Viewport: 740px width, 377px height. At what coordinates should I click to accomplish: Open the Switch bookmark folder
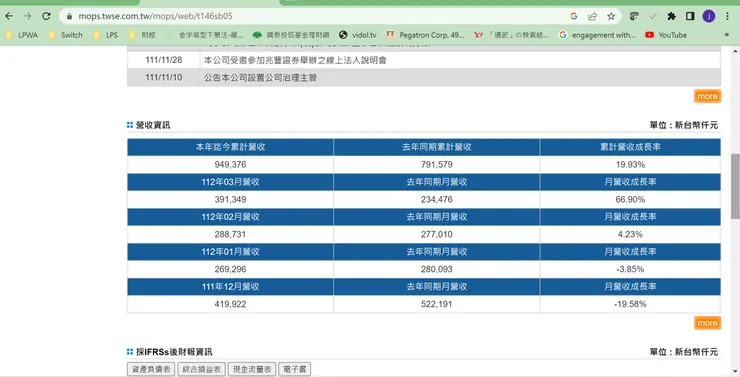(65, 35)
